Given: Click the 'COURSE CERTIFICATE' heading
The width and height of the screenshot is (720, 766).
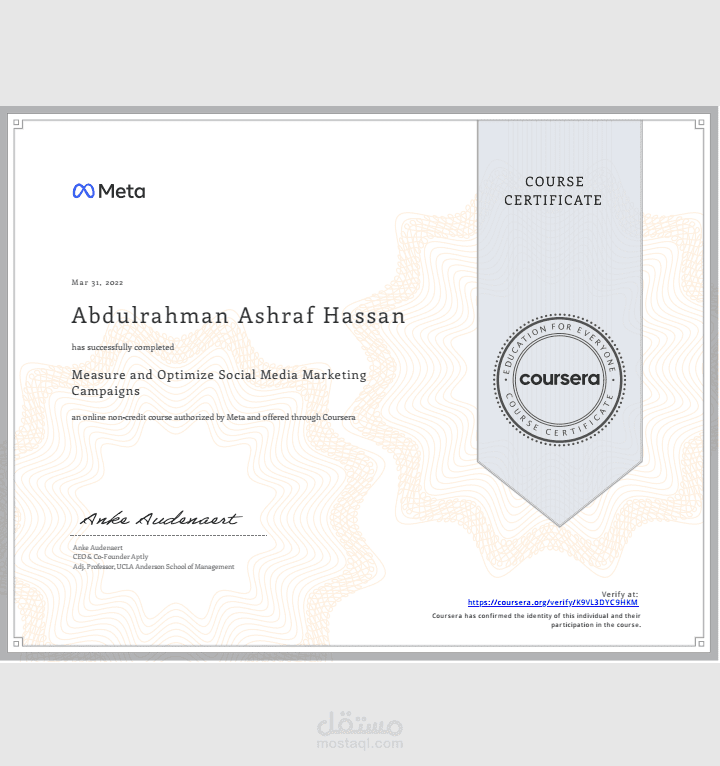Looking at the screenshot, I should (553, 191).
